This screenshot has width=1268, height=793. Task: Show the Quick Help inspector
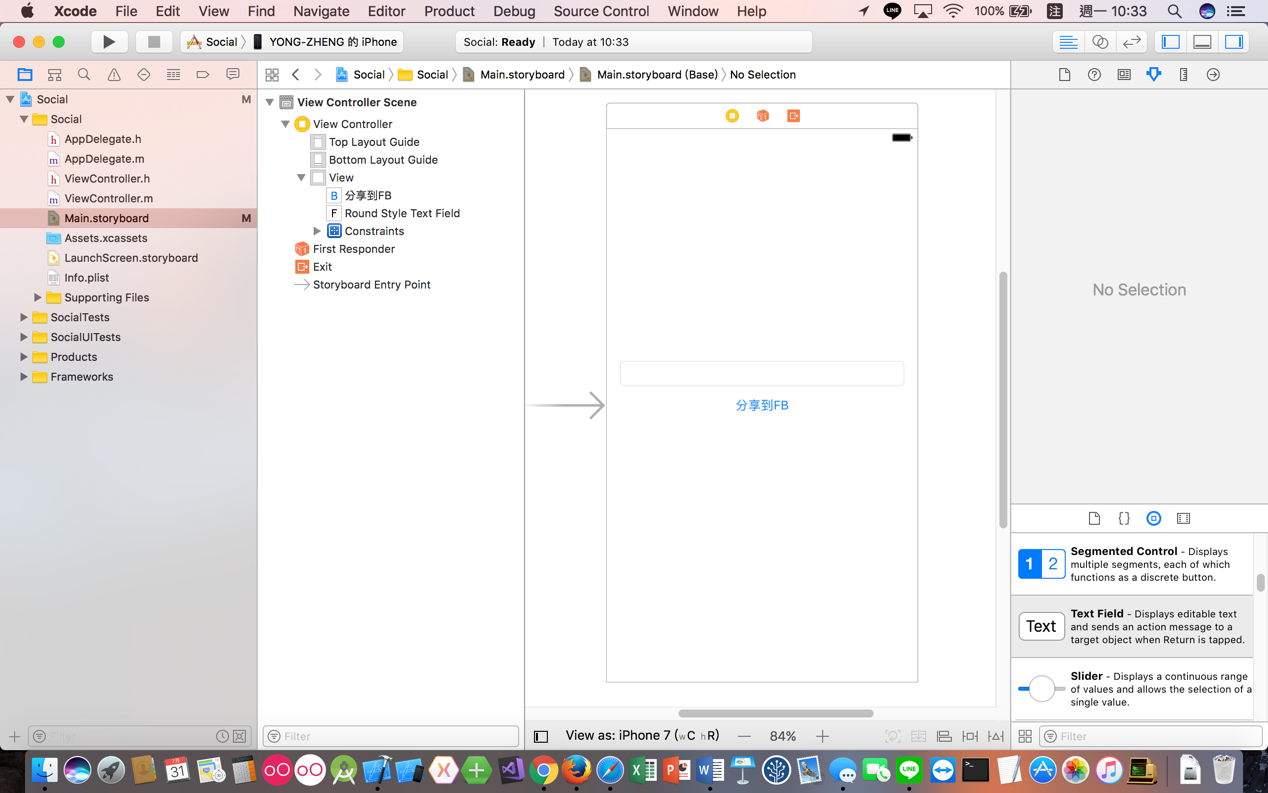coord(1094,74)
